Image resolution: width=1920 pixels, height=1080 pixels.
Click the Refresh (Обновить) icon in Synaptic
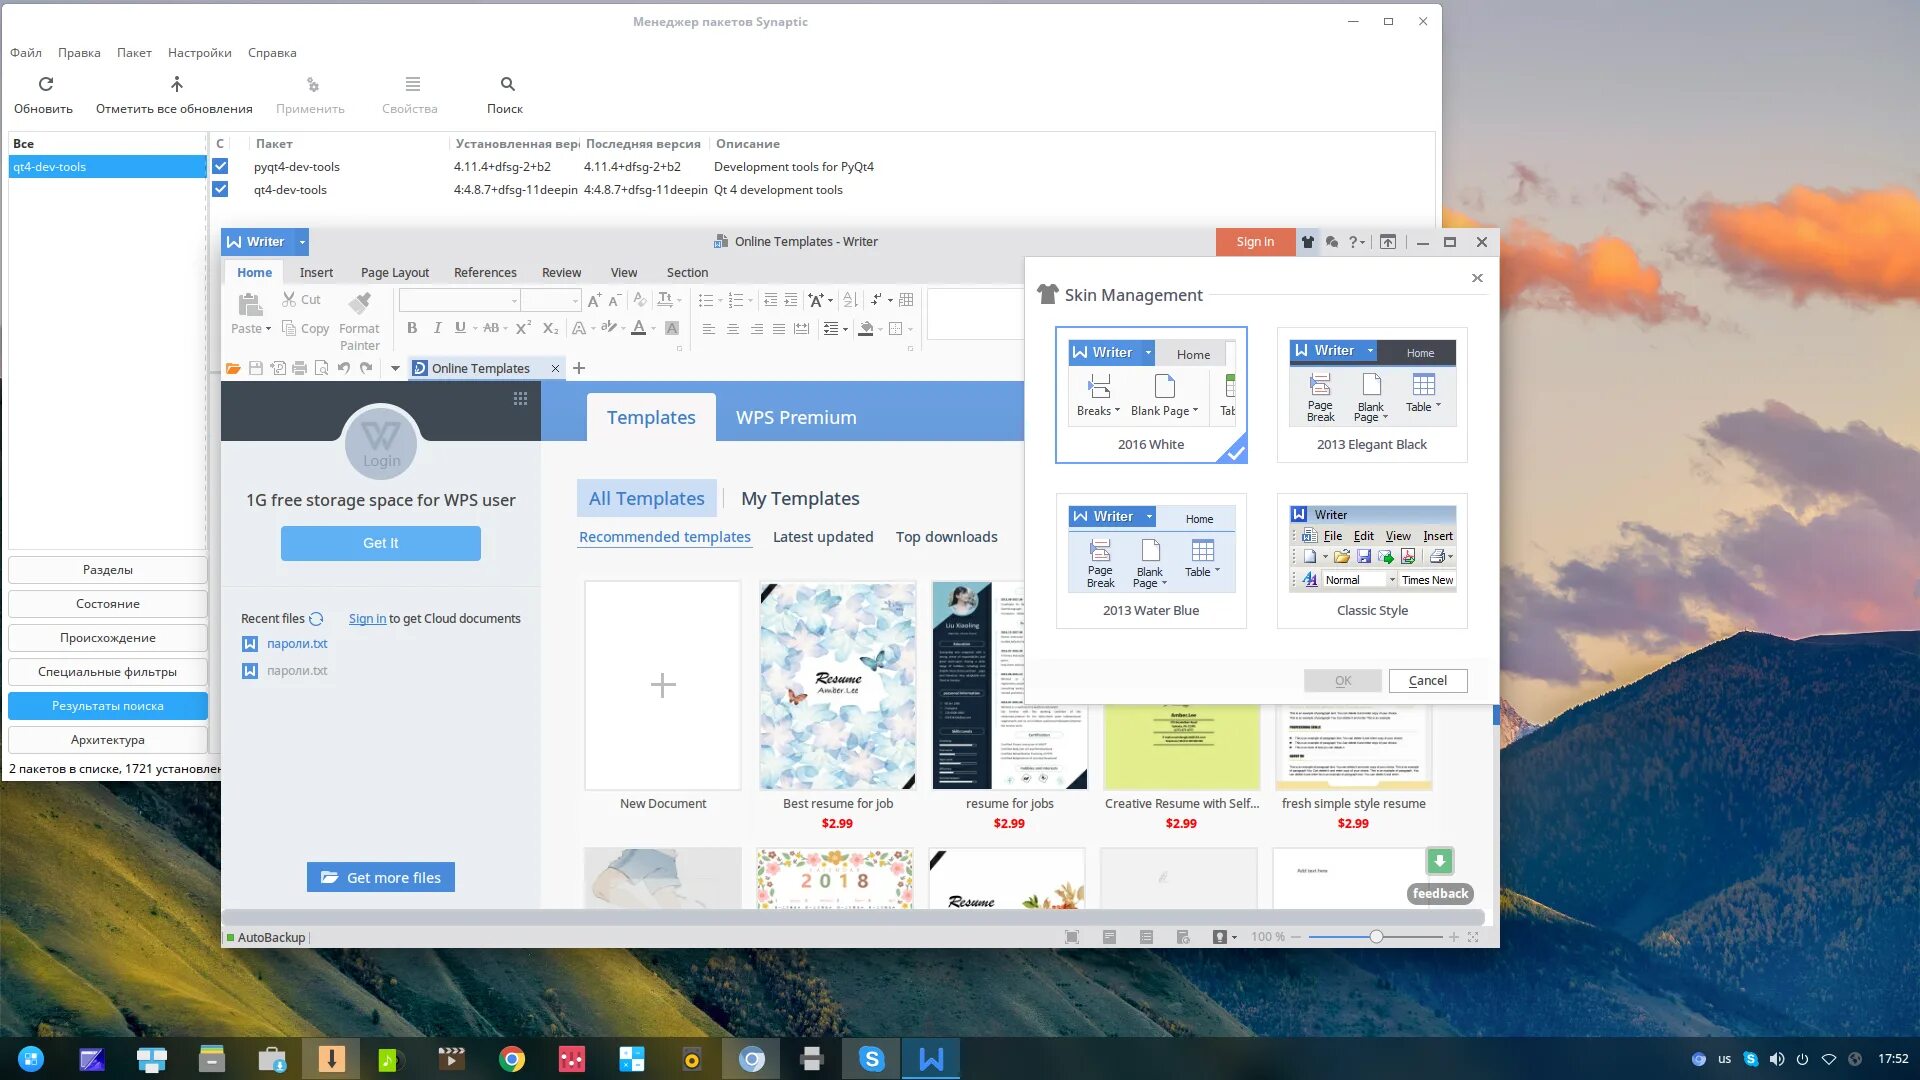(45, 84)
